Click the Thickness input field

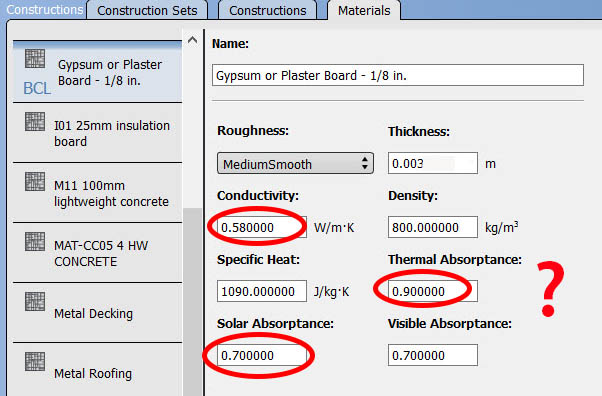click(x=433, y=163)
